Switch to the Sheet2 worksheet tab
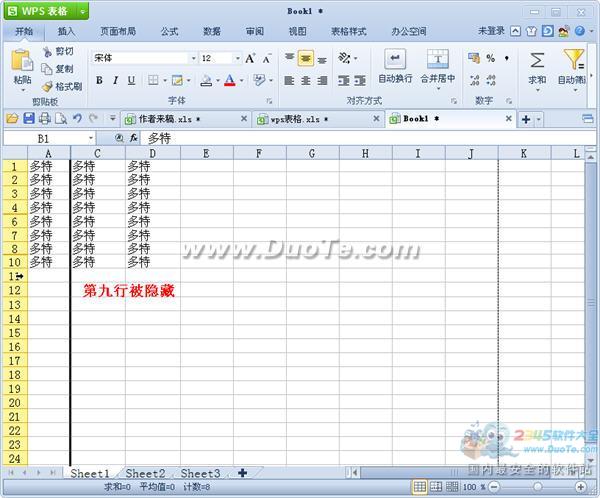The width and height of the screenshot is (600, 498). 145,473
